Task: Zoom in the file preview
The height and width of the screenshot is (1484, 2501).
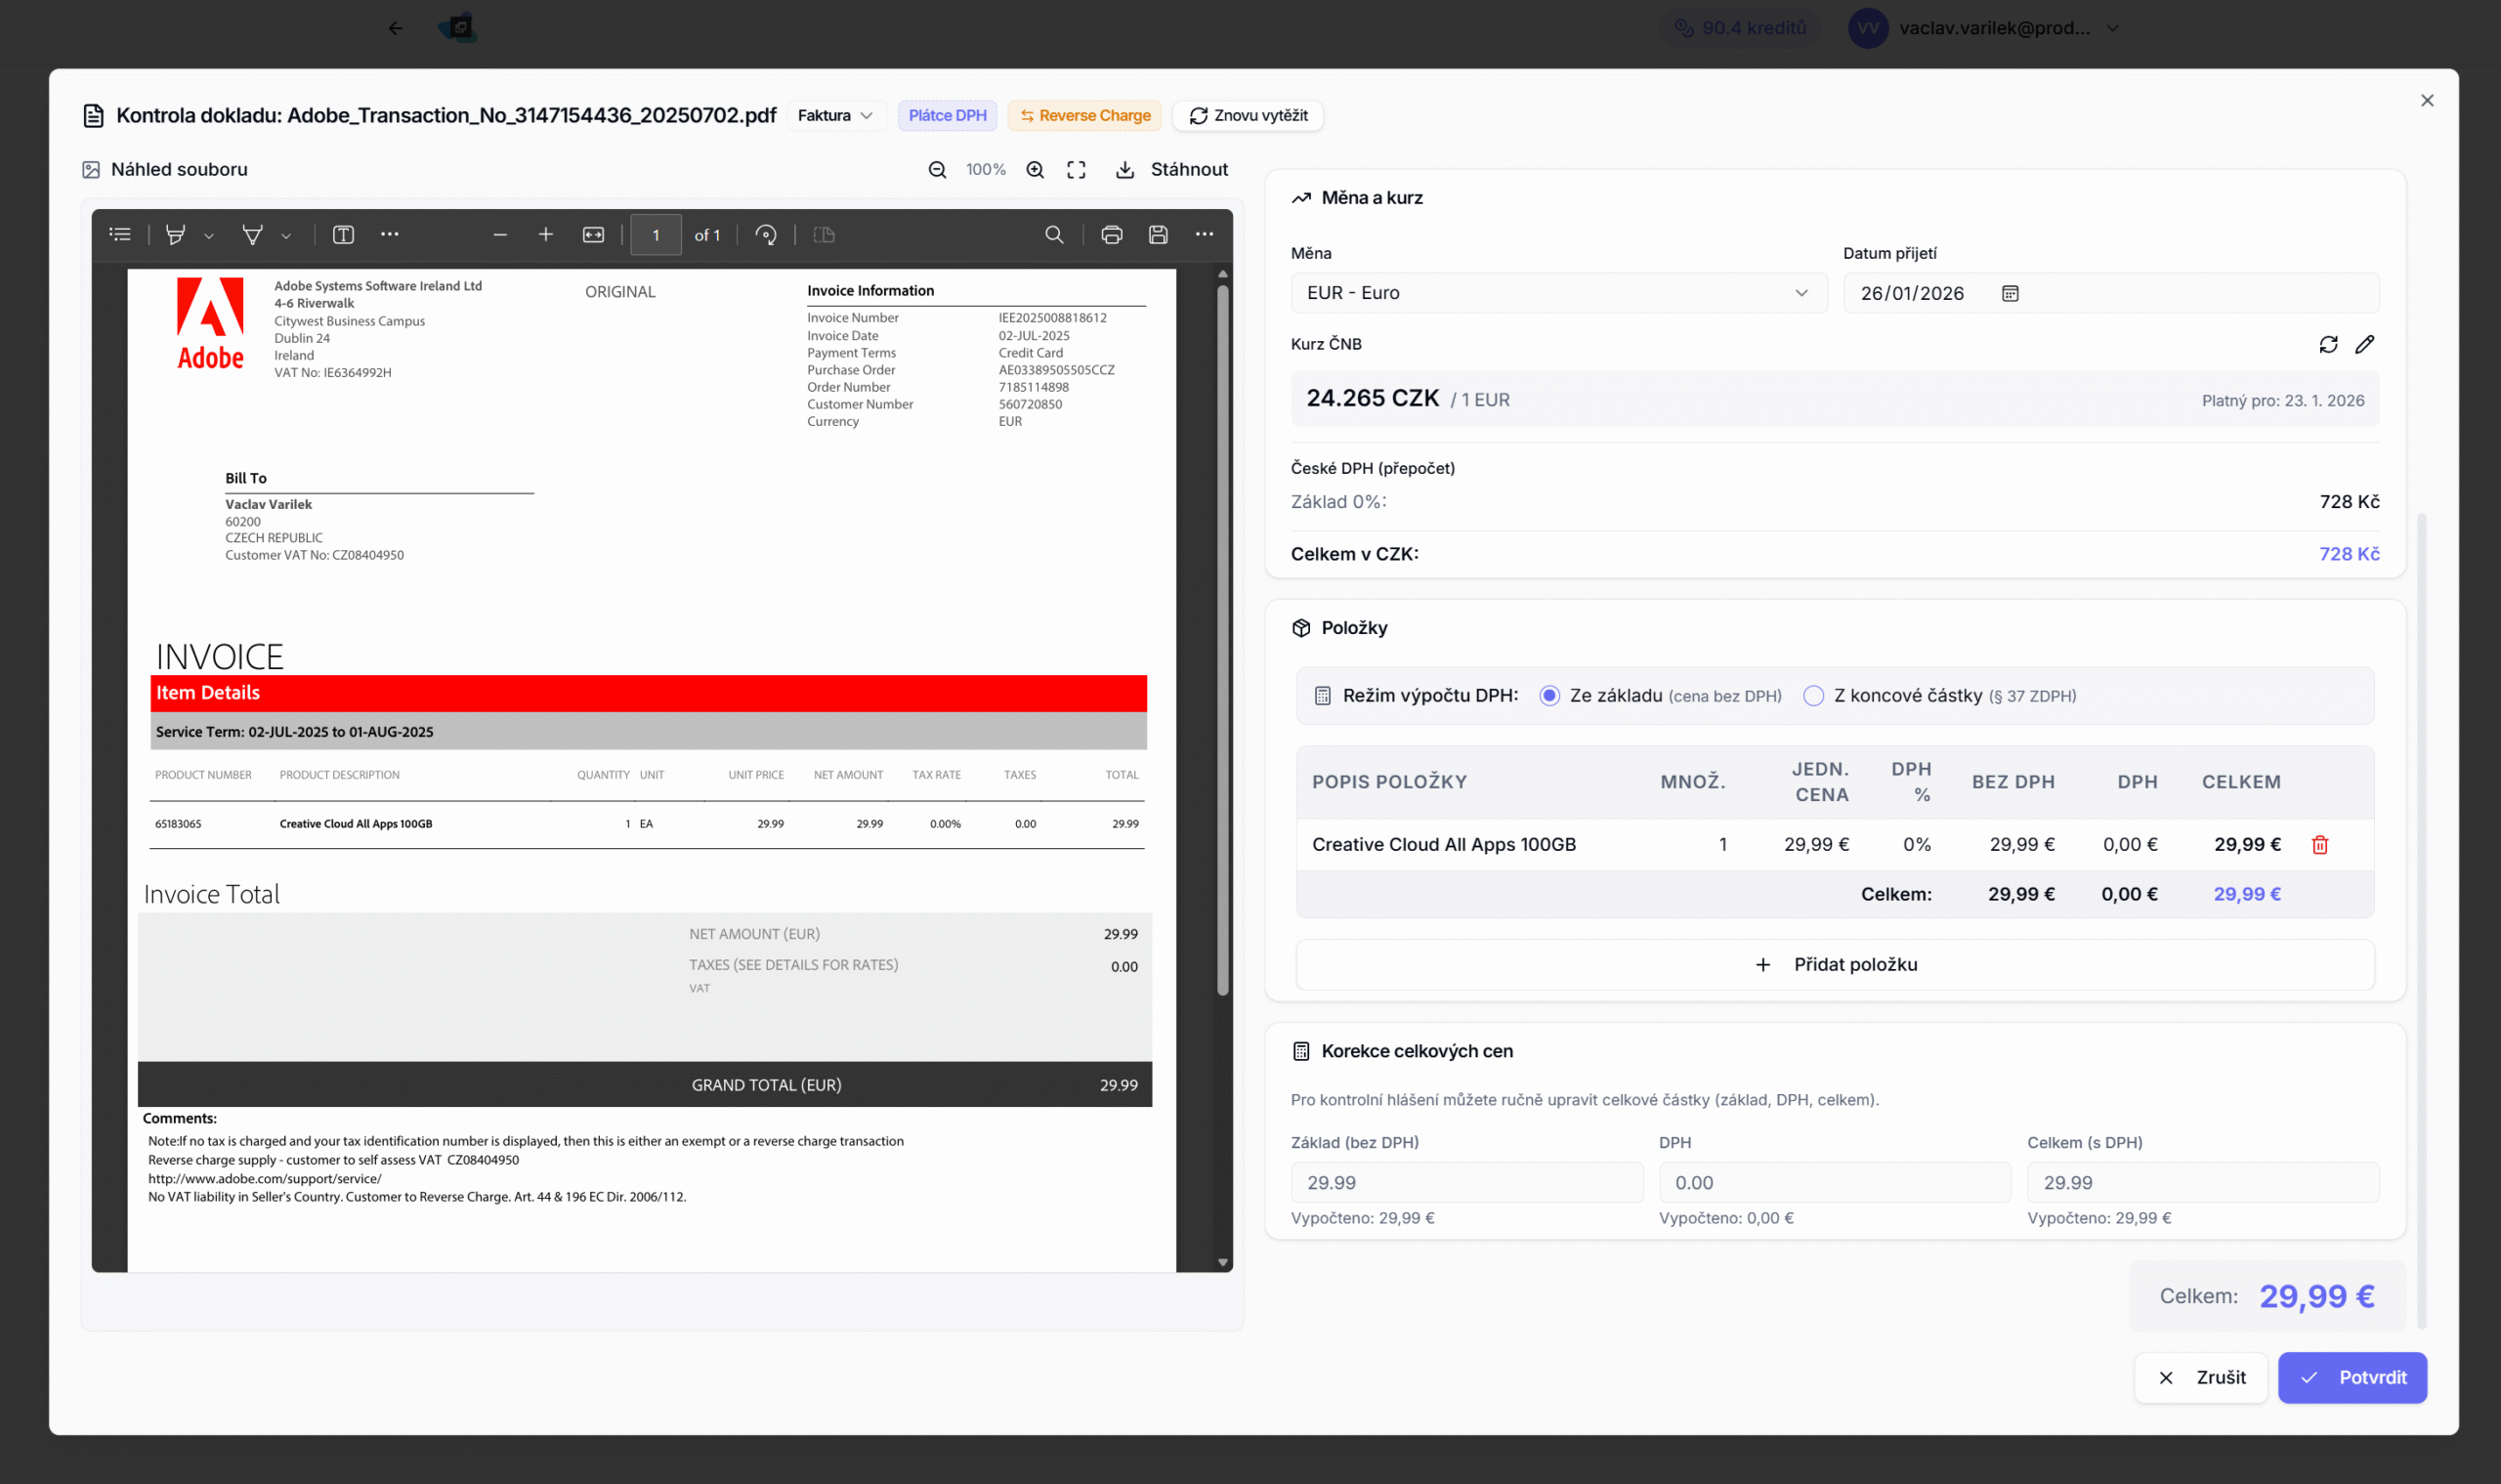Action: [x=1035, y=170]
